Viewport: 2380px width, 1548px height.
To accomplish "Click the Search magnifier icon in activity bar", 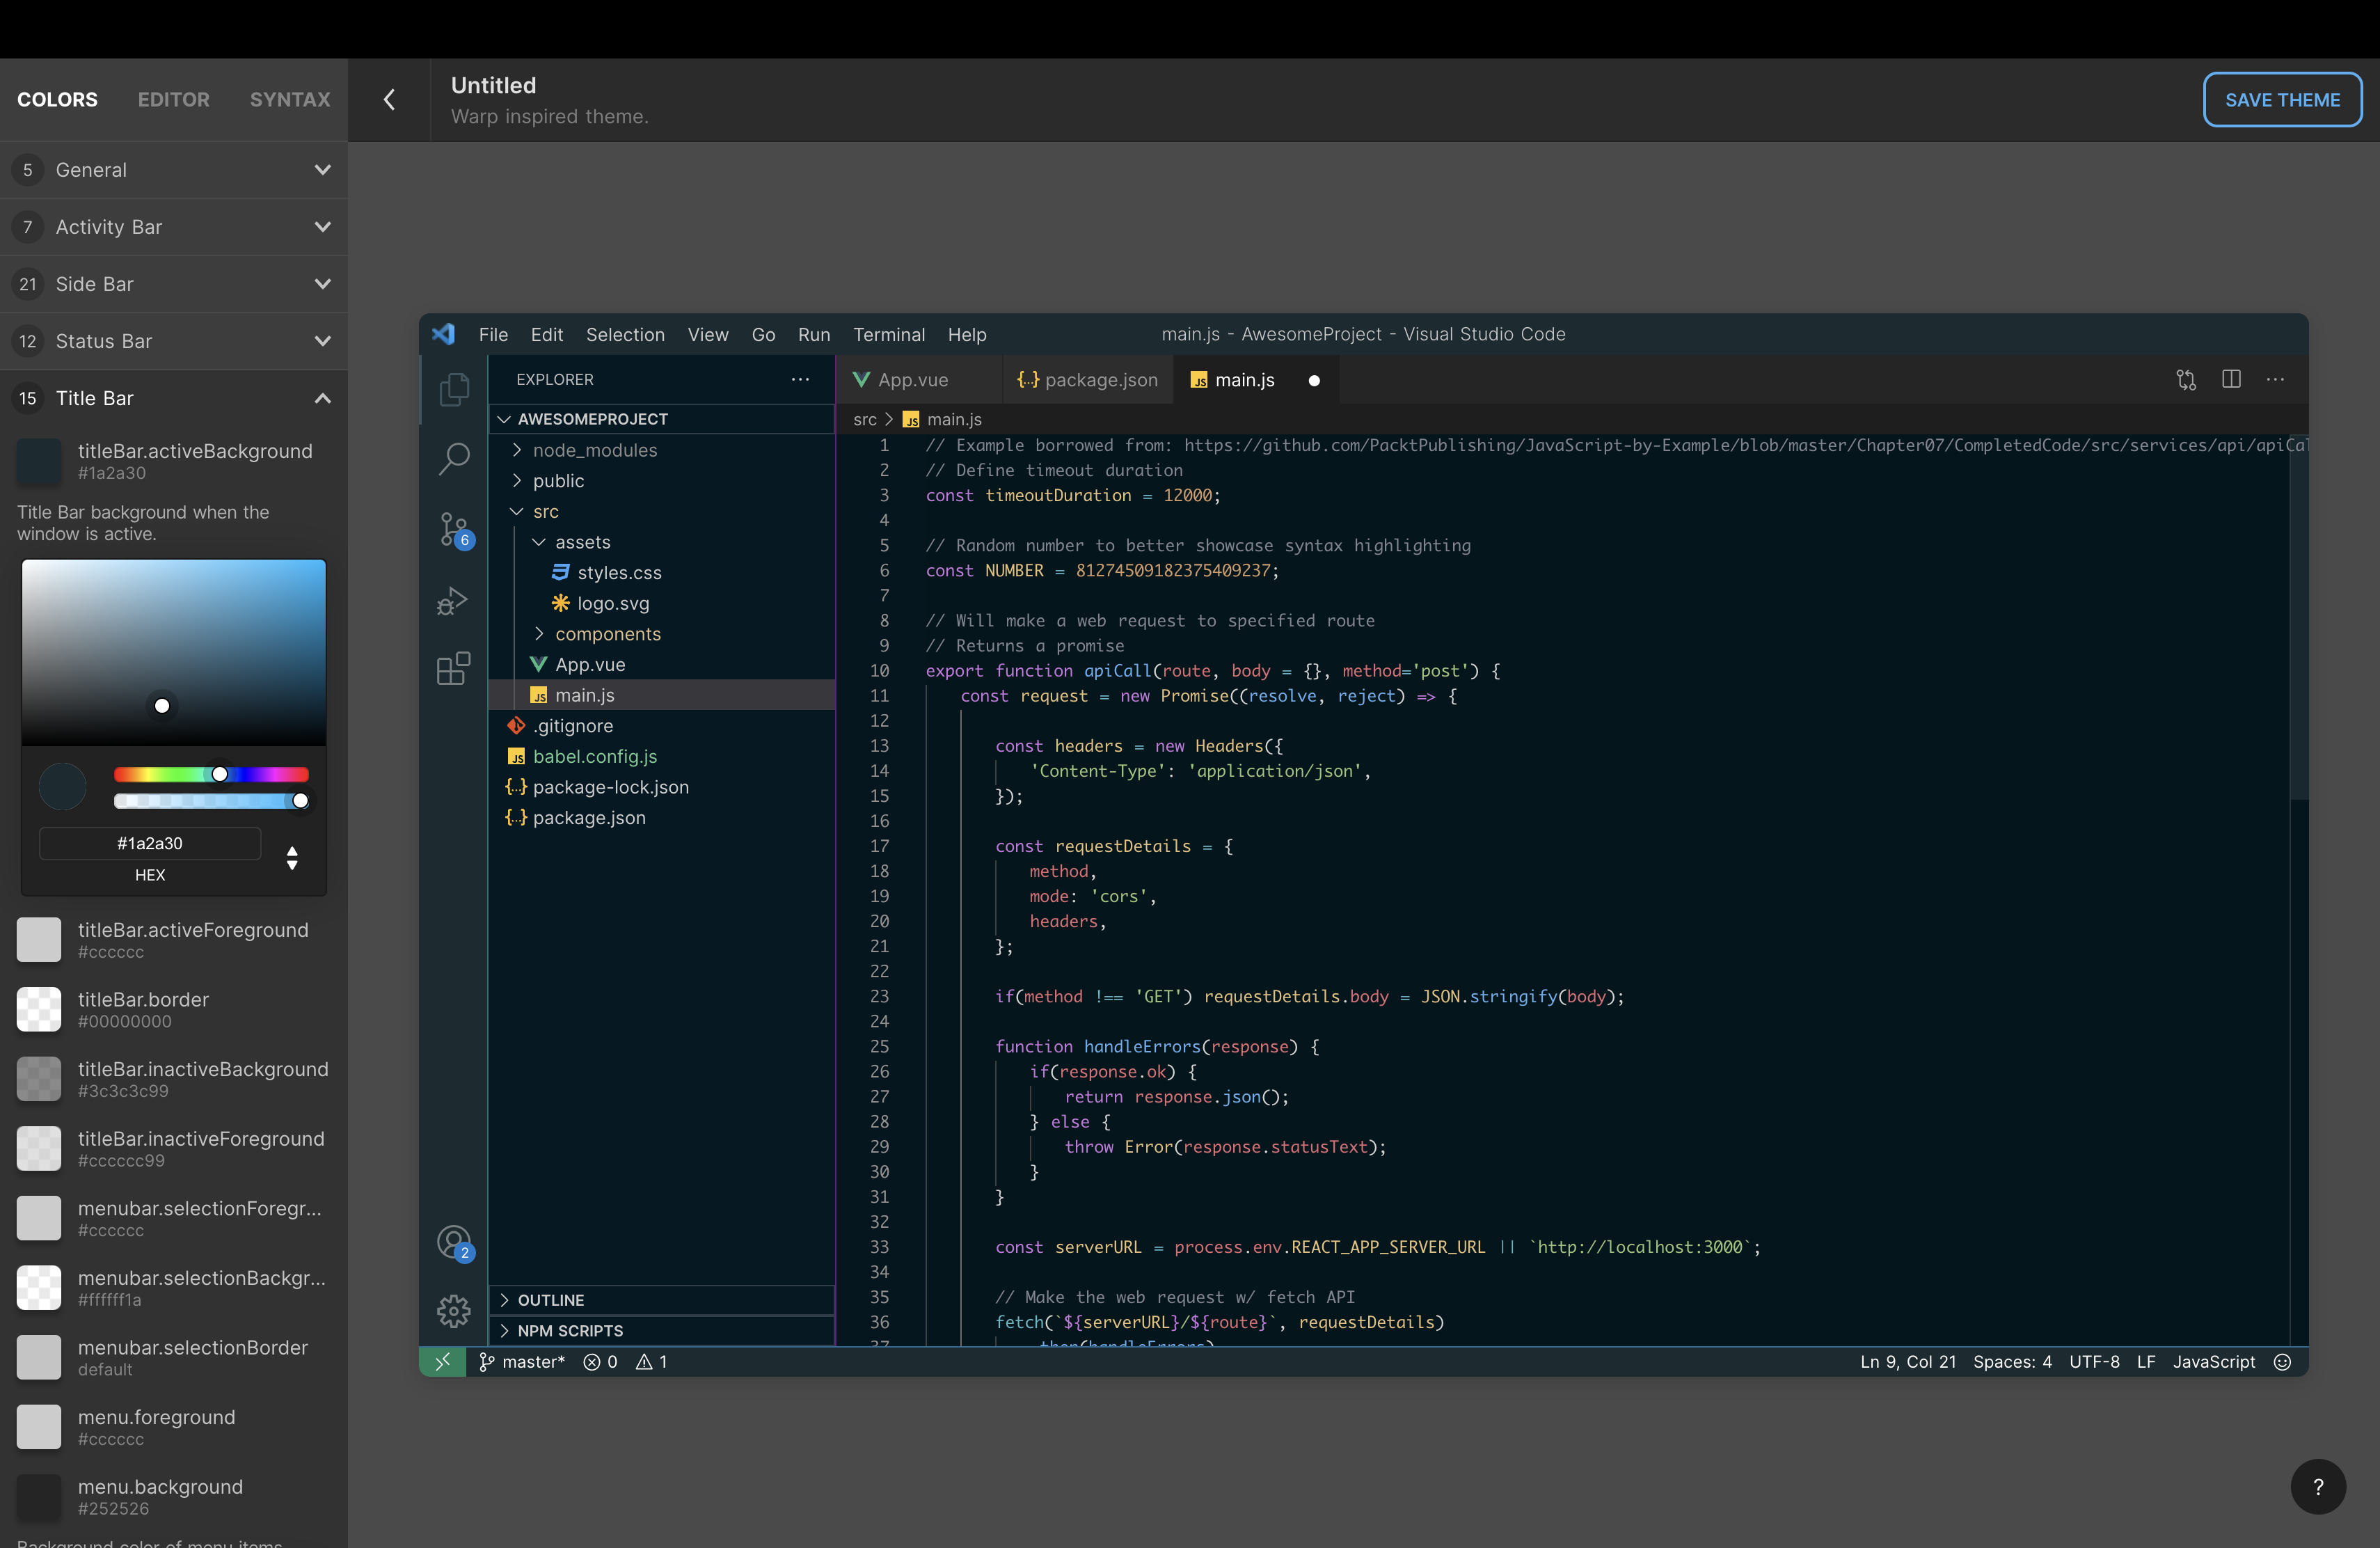I will pos(454,459).
